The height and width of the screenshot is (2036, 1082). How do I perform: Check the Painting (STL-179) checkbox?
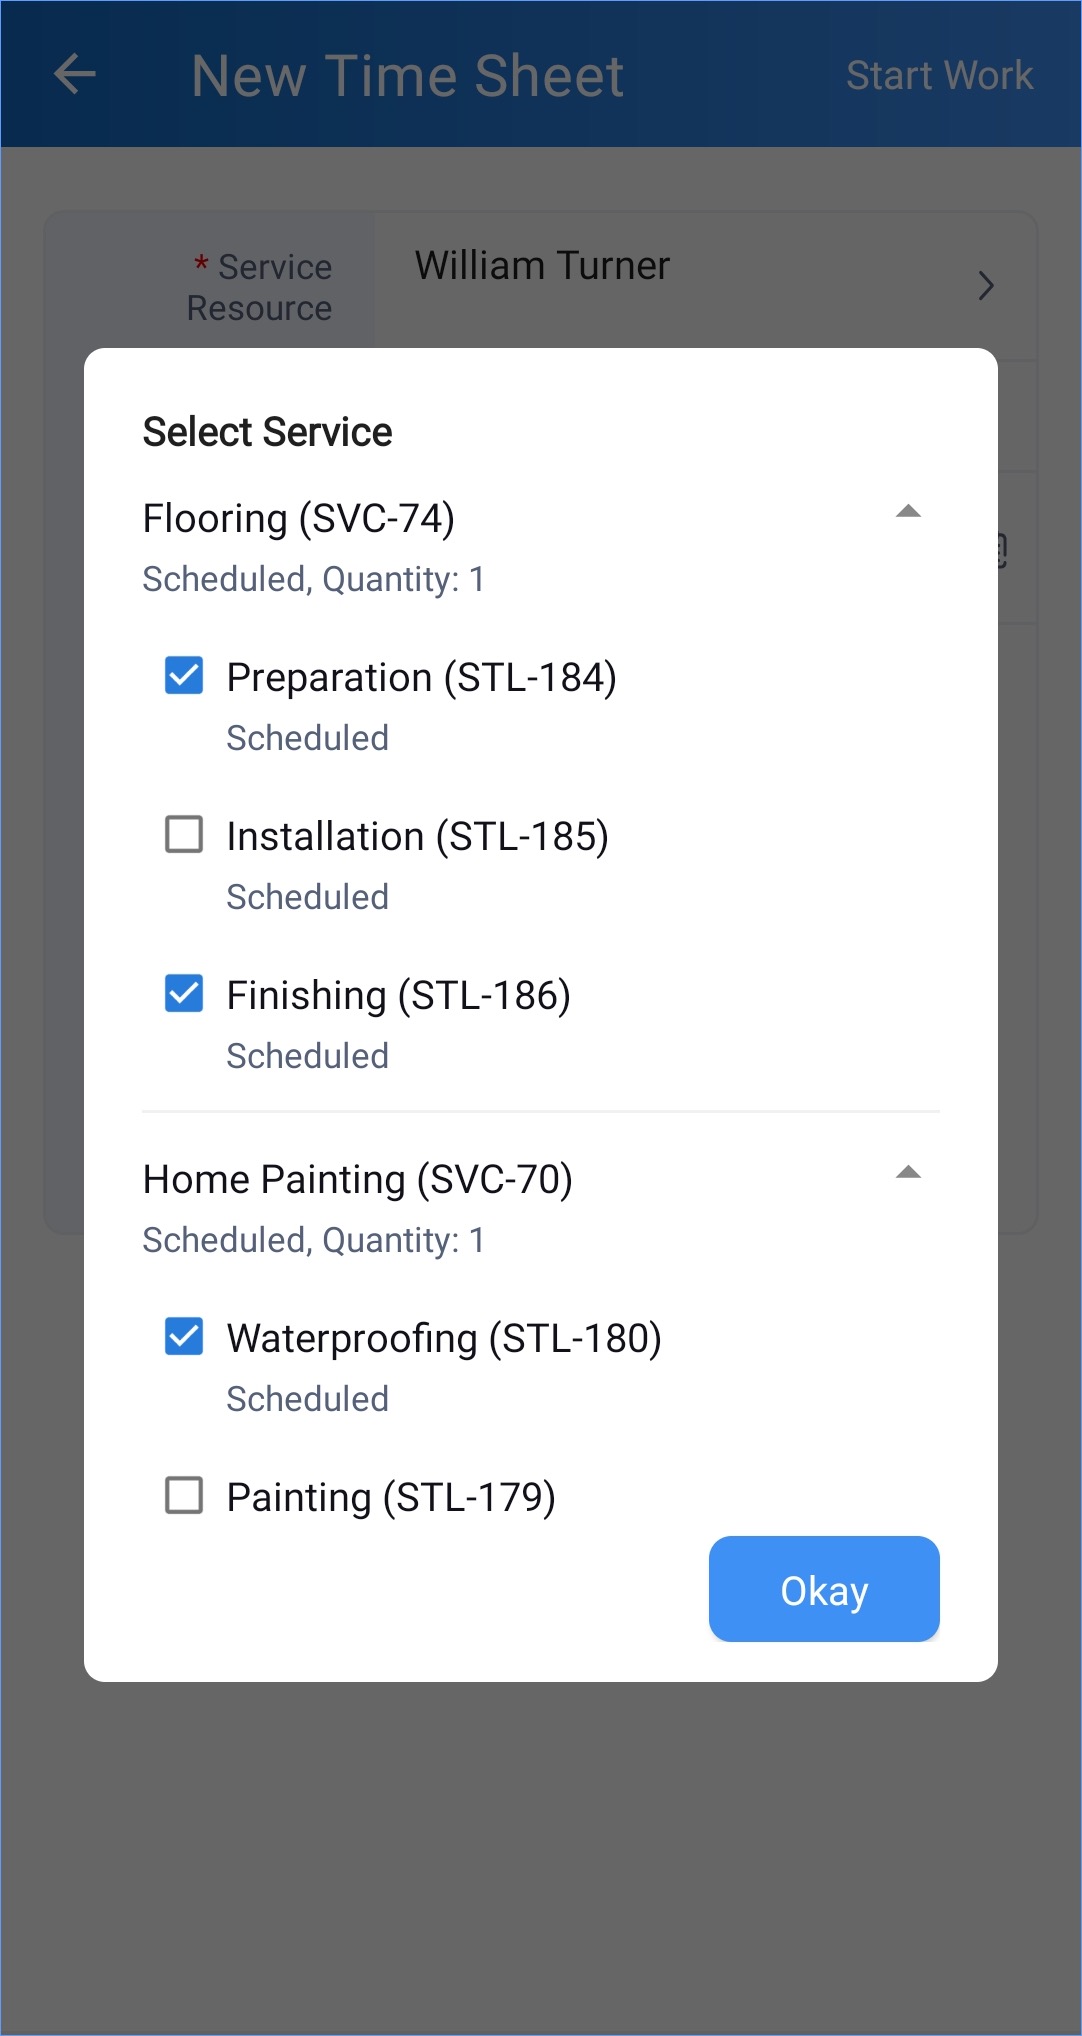tap(184, 1495)
